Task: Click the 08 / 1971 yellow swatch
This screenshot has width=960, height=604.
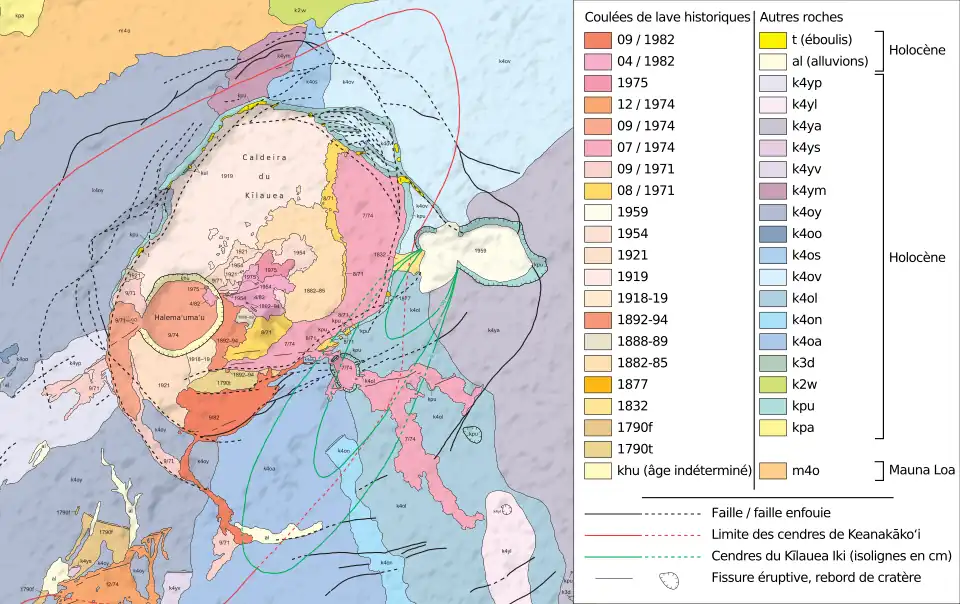Action: pos(598,191)
